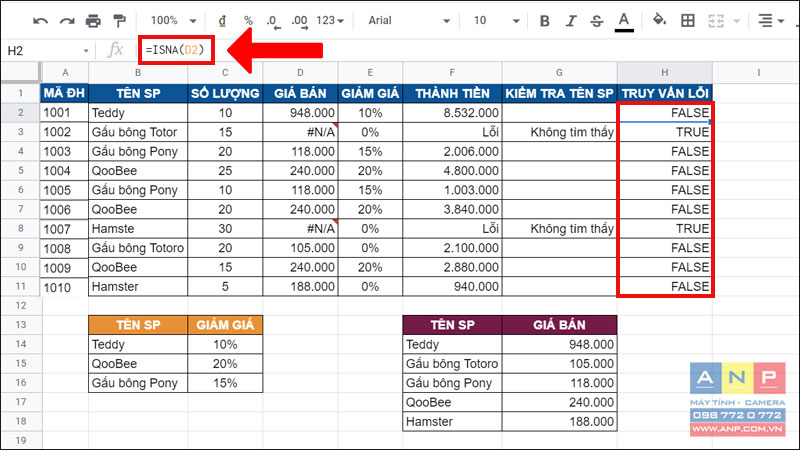
Task: Select column H header
Action: coord(664,72)
